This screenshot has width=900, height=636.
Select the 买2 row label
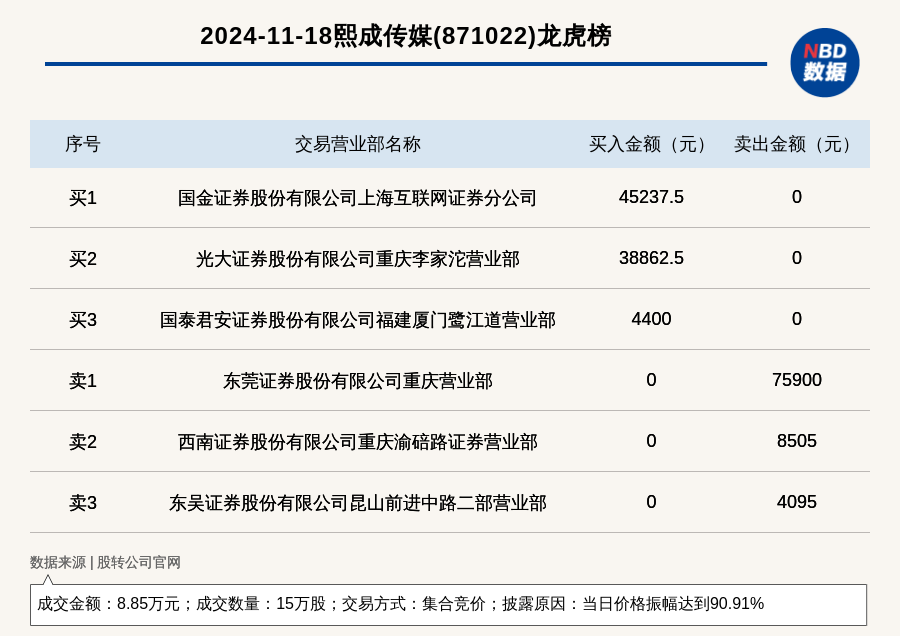coord(83,259)
